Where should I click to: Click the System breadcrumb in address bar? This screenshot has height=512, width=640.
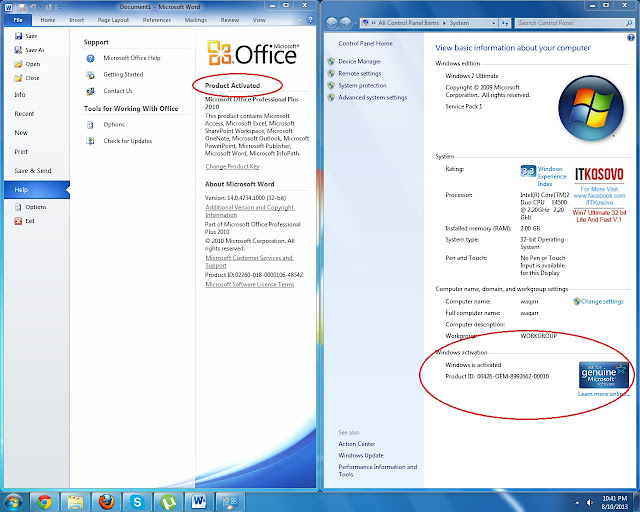(459, 23)
